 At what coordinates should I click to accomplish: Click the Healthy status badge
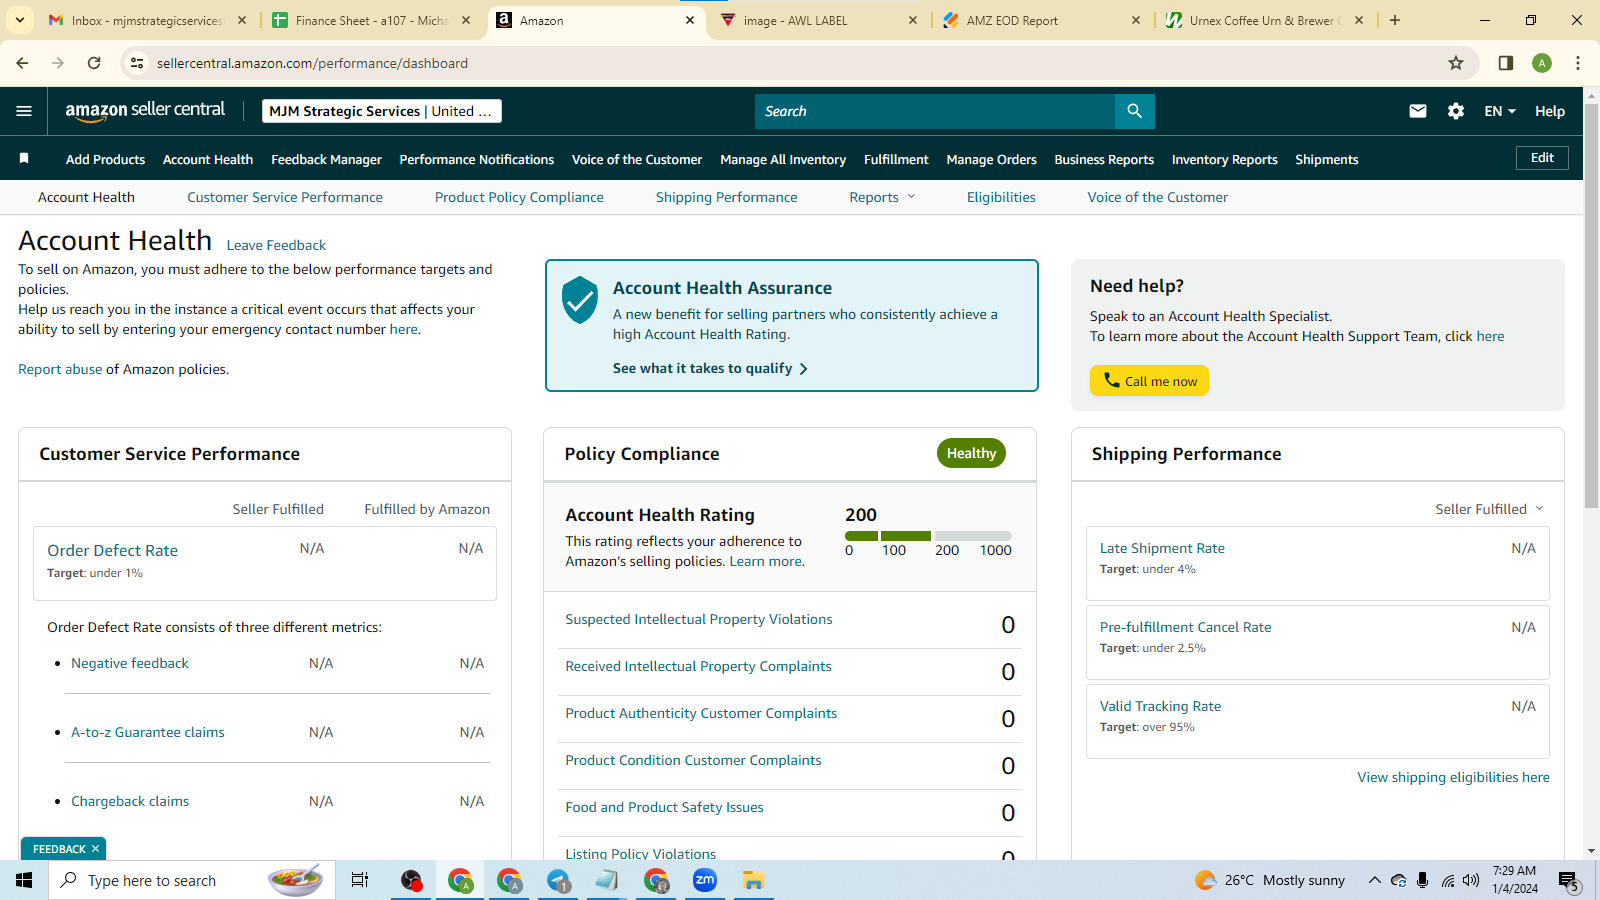[971, 453]
